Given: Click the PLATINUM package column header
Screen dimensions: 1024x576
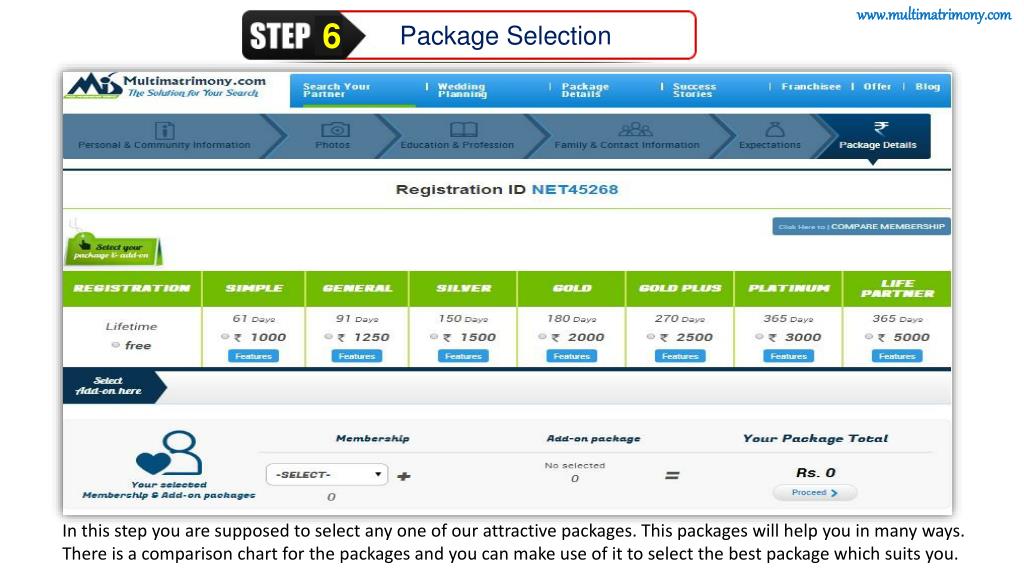Looking at the screenshot, I should click(789, 289).
